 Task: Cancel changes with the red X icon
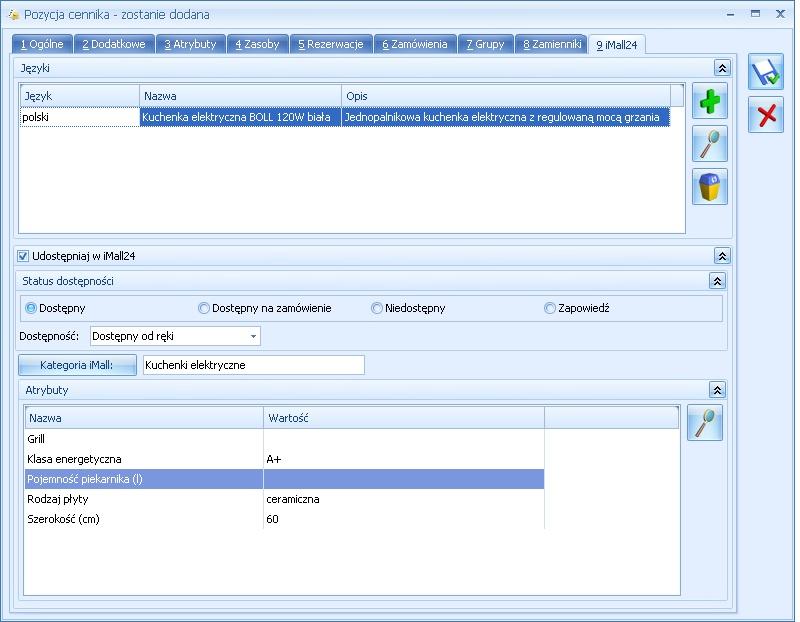coord(765,115)
